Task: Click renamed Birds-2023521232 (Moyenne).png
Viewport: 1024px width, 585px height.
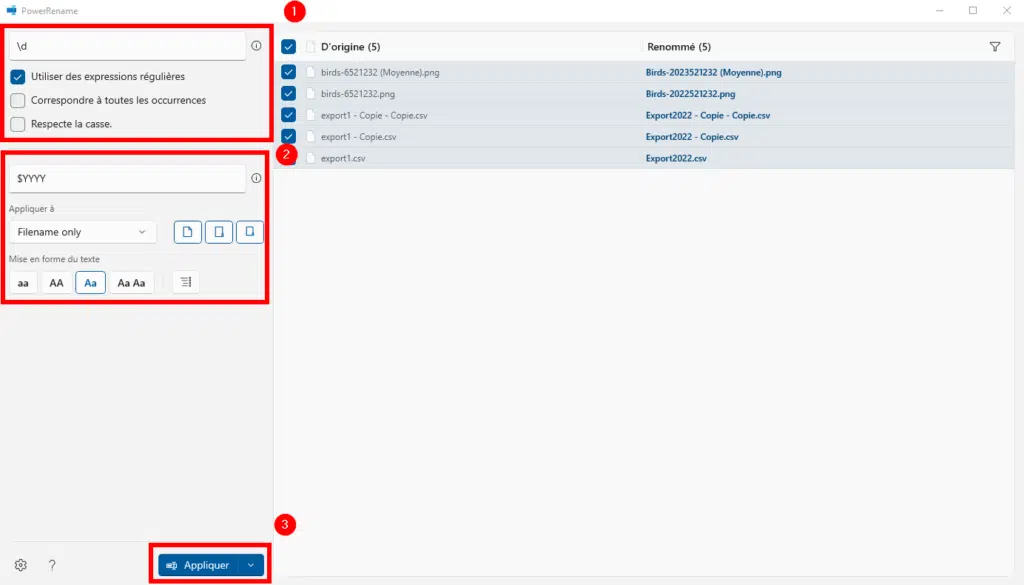Action: tap(714, 72)
